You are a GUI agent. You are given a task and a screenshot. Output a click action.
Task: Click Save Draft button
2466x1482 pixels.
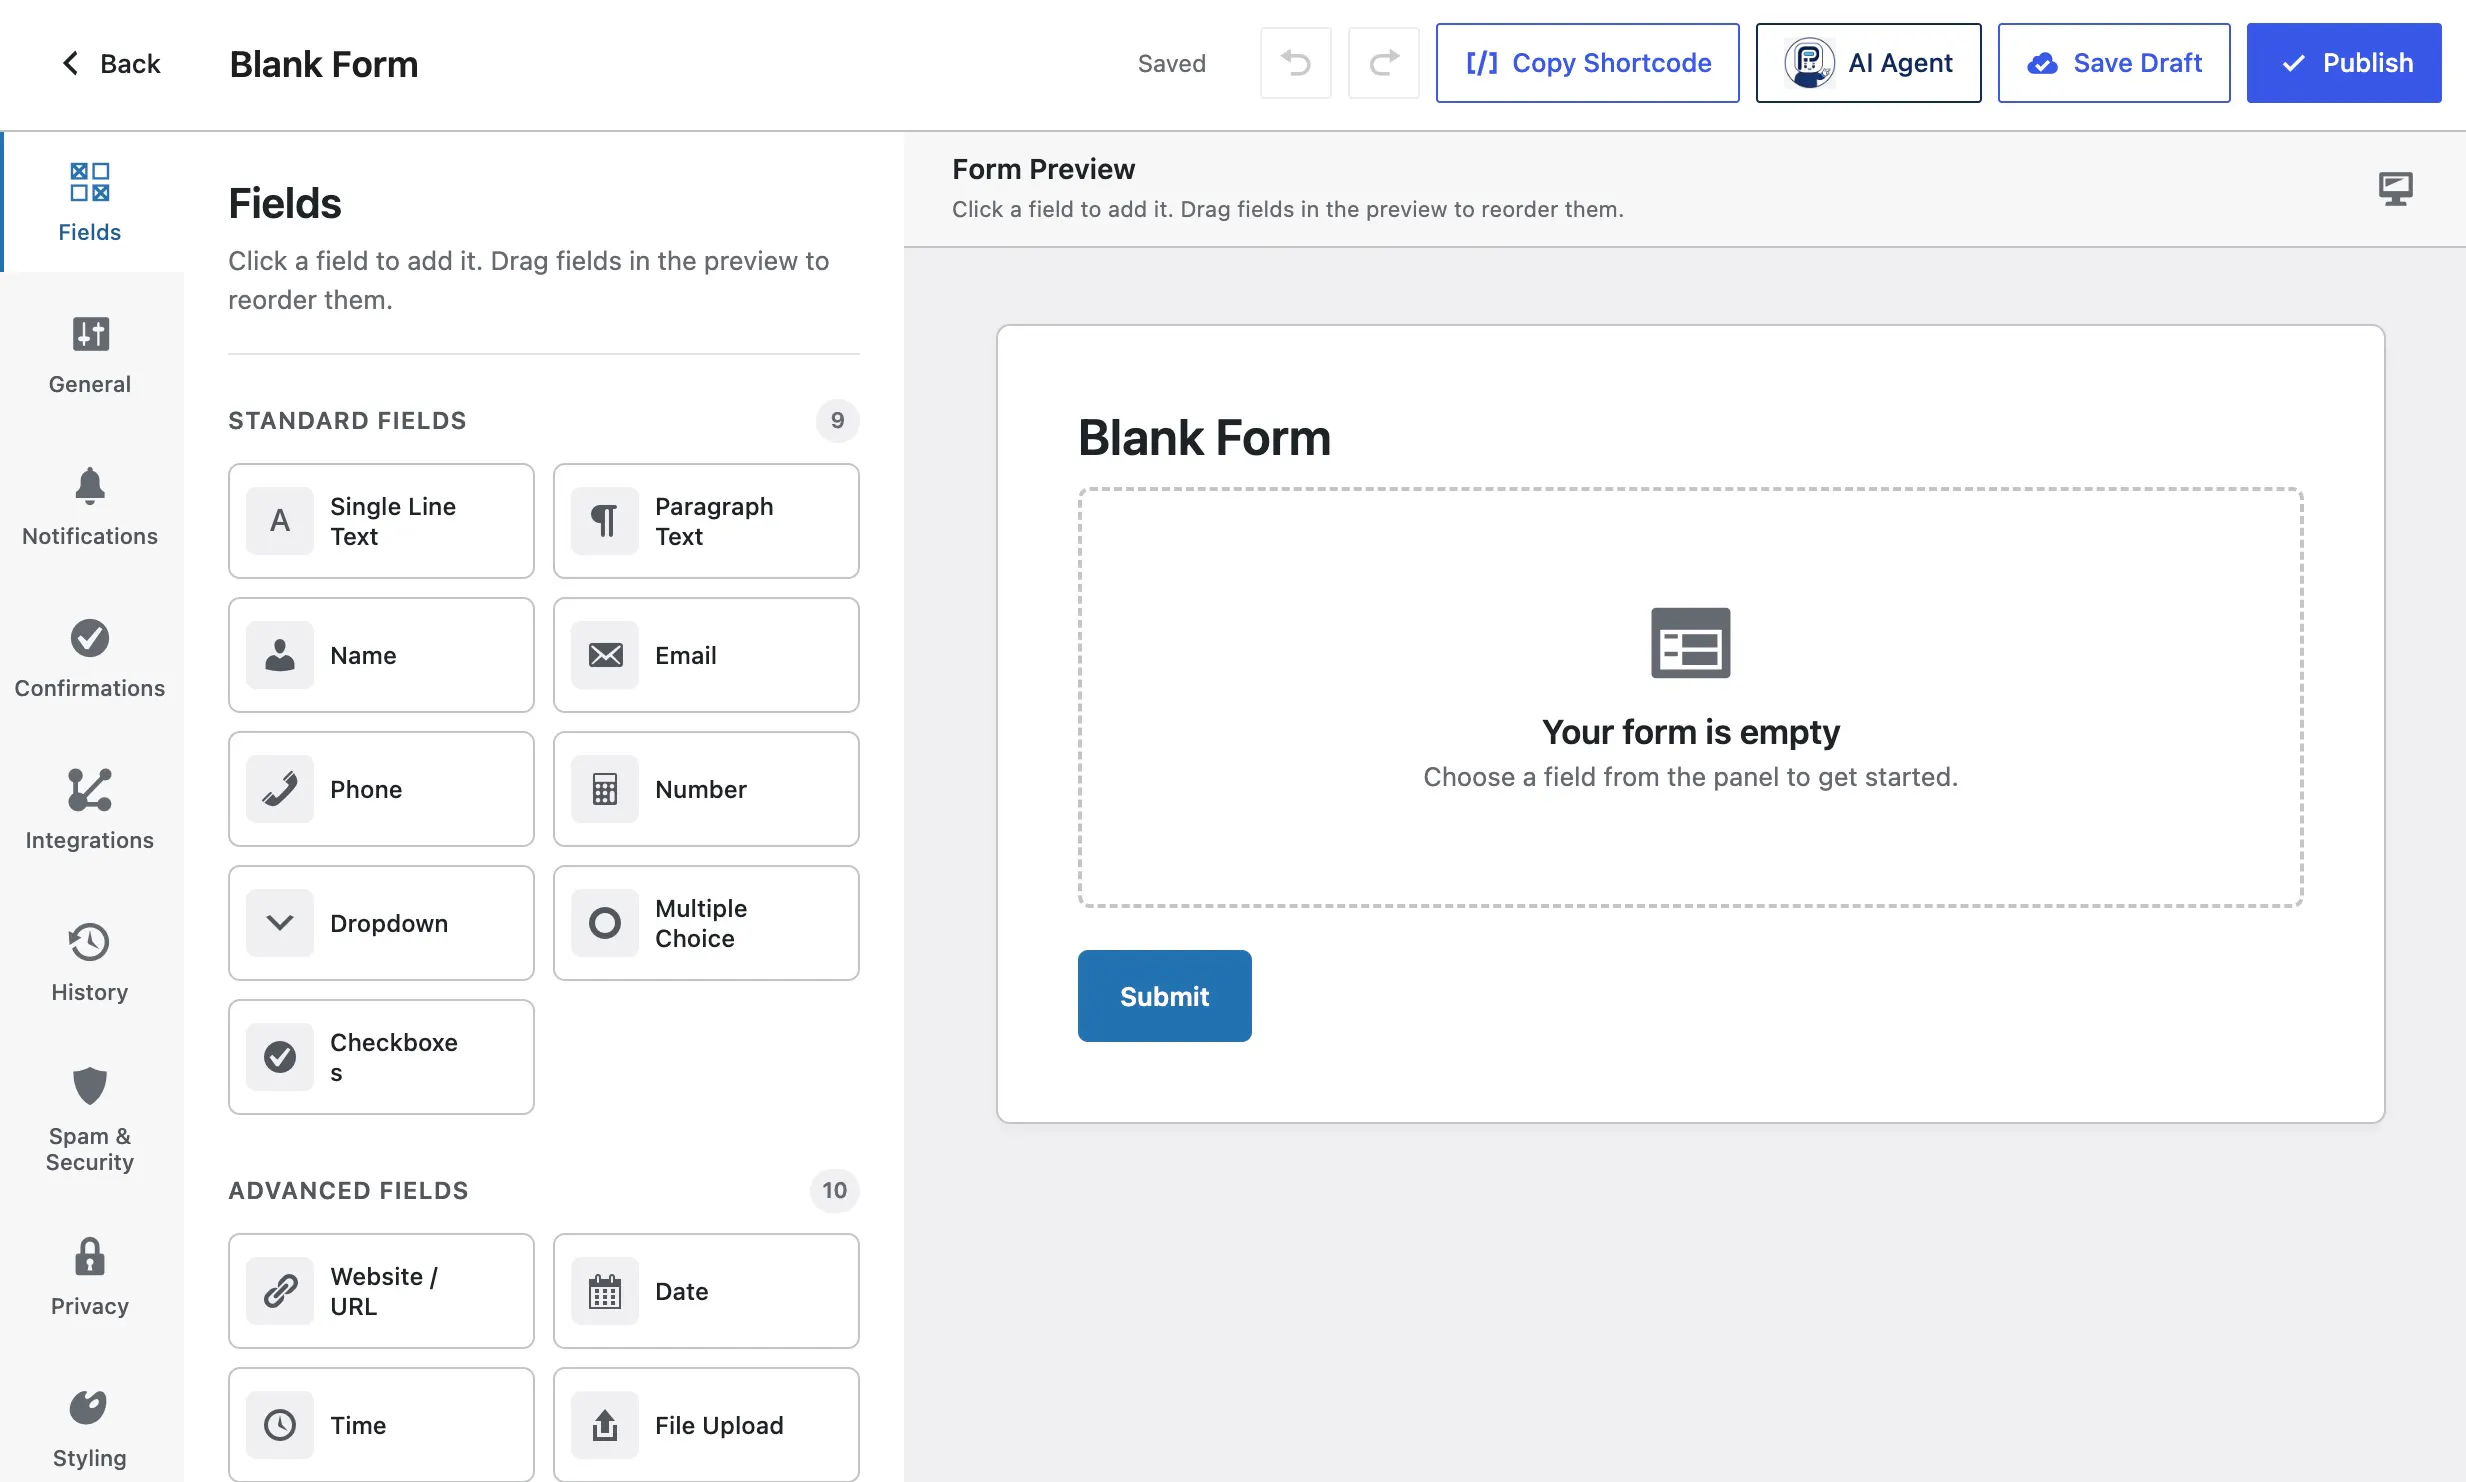click(x=2113, y=63)
